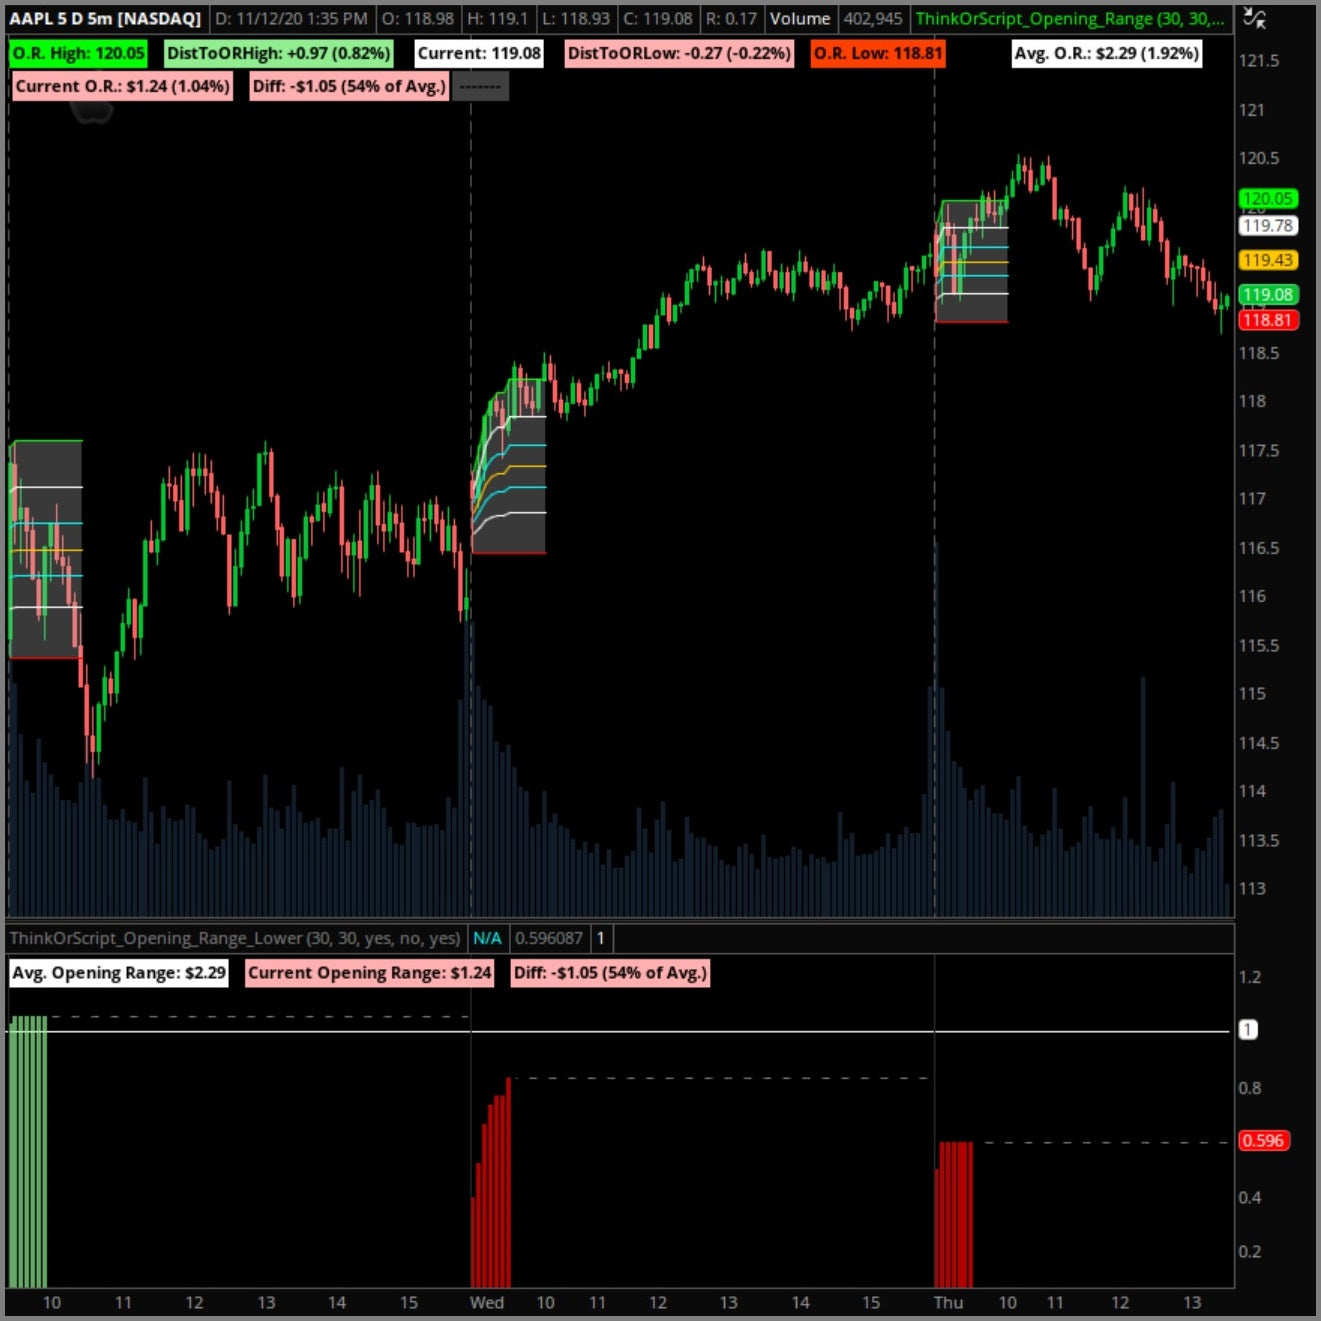Click the red 118.81 price axis bubble
This screenshot has height=1321, width=1321.
[1268, 320]
